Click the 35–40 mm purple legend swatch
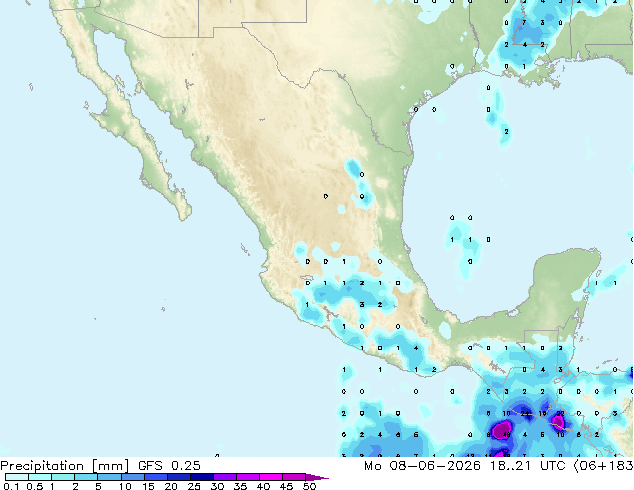 tap(248, 477)
